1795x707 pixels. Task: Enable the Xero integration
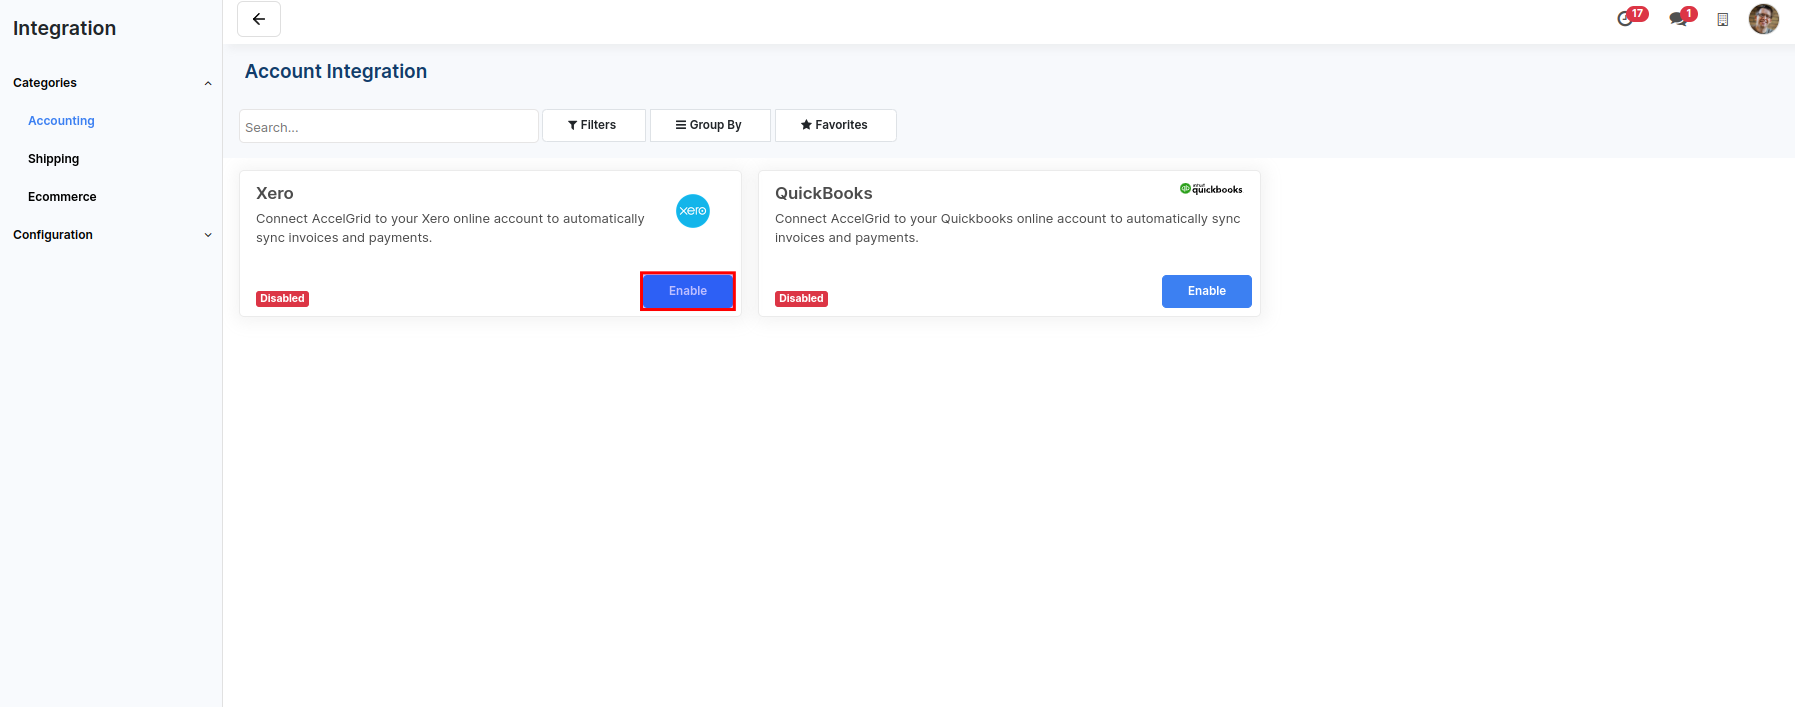click(x=688, y=291)
